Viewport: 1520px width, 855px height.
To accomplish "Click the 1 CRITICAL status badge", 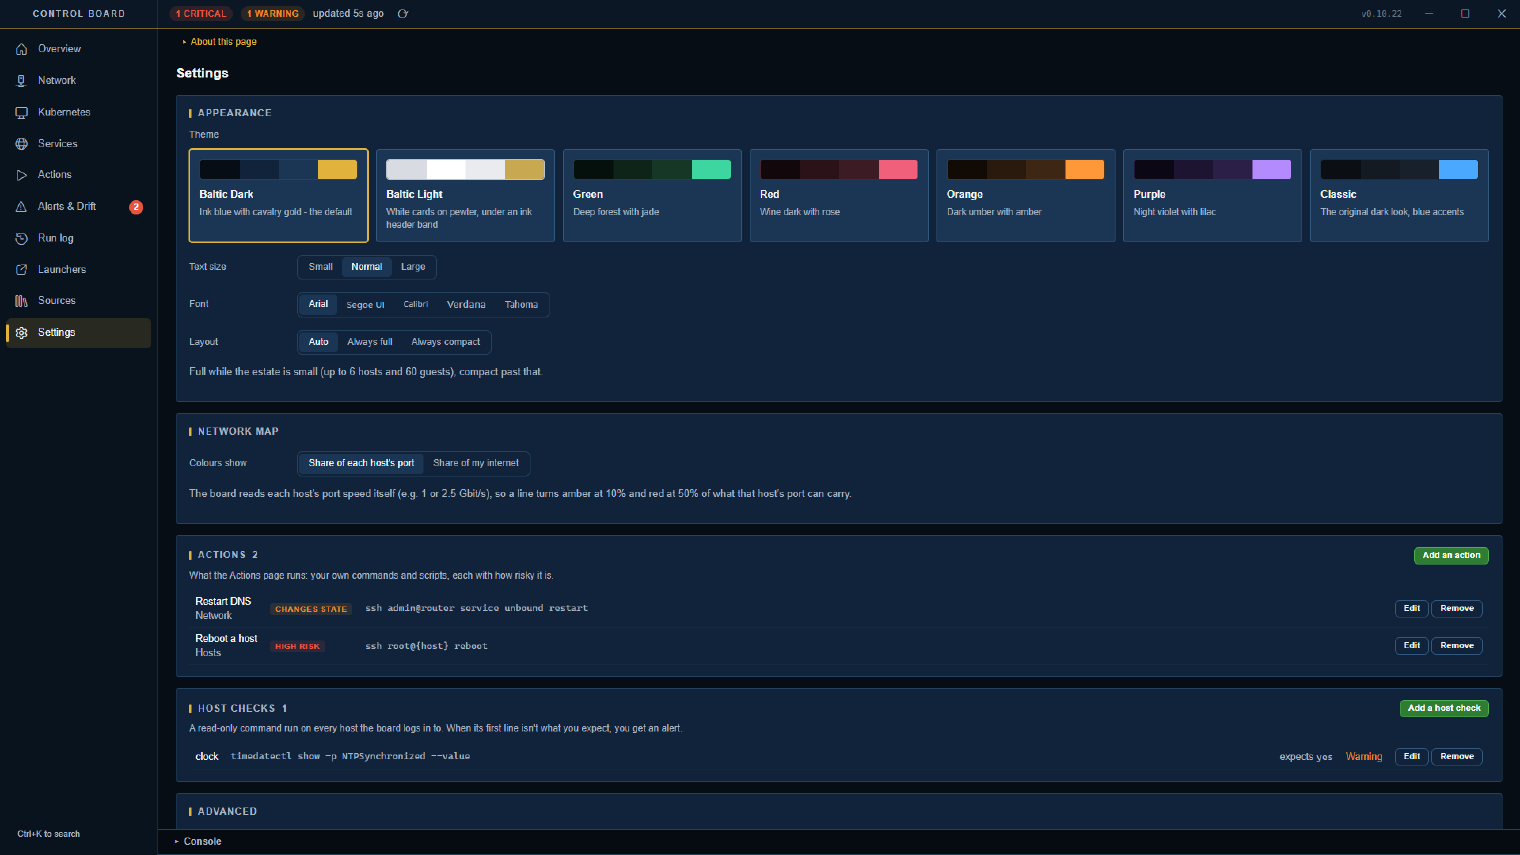I will (x=201, y=14).
